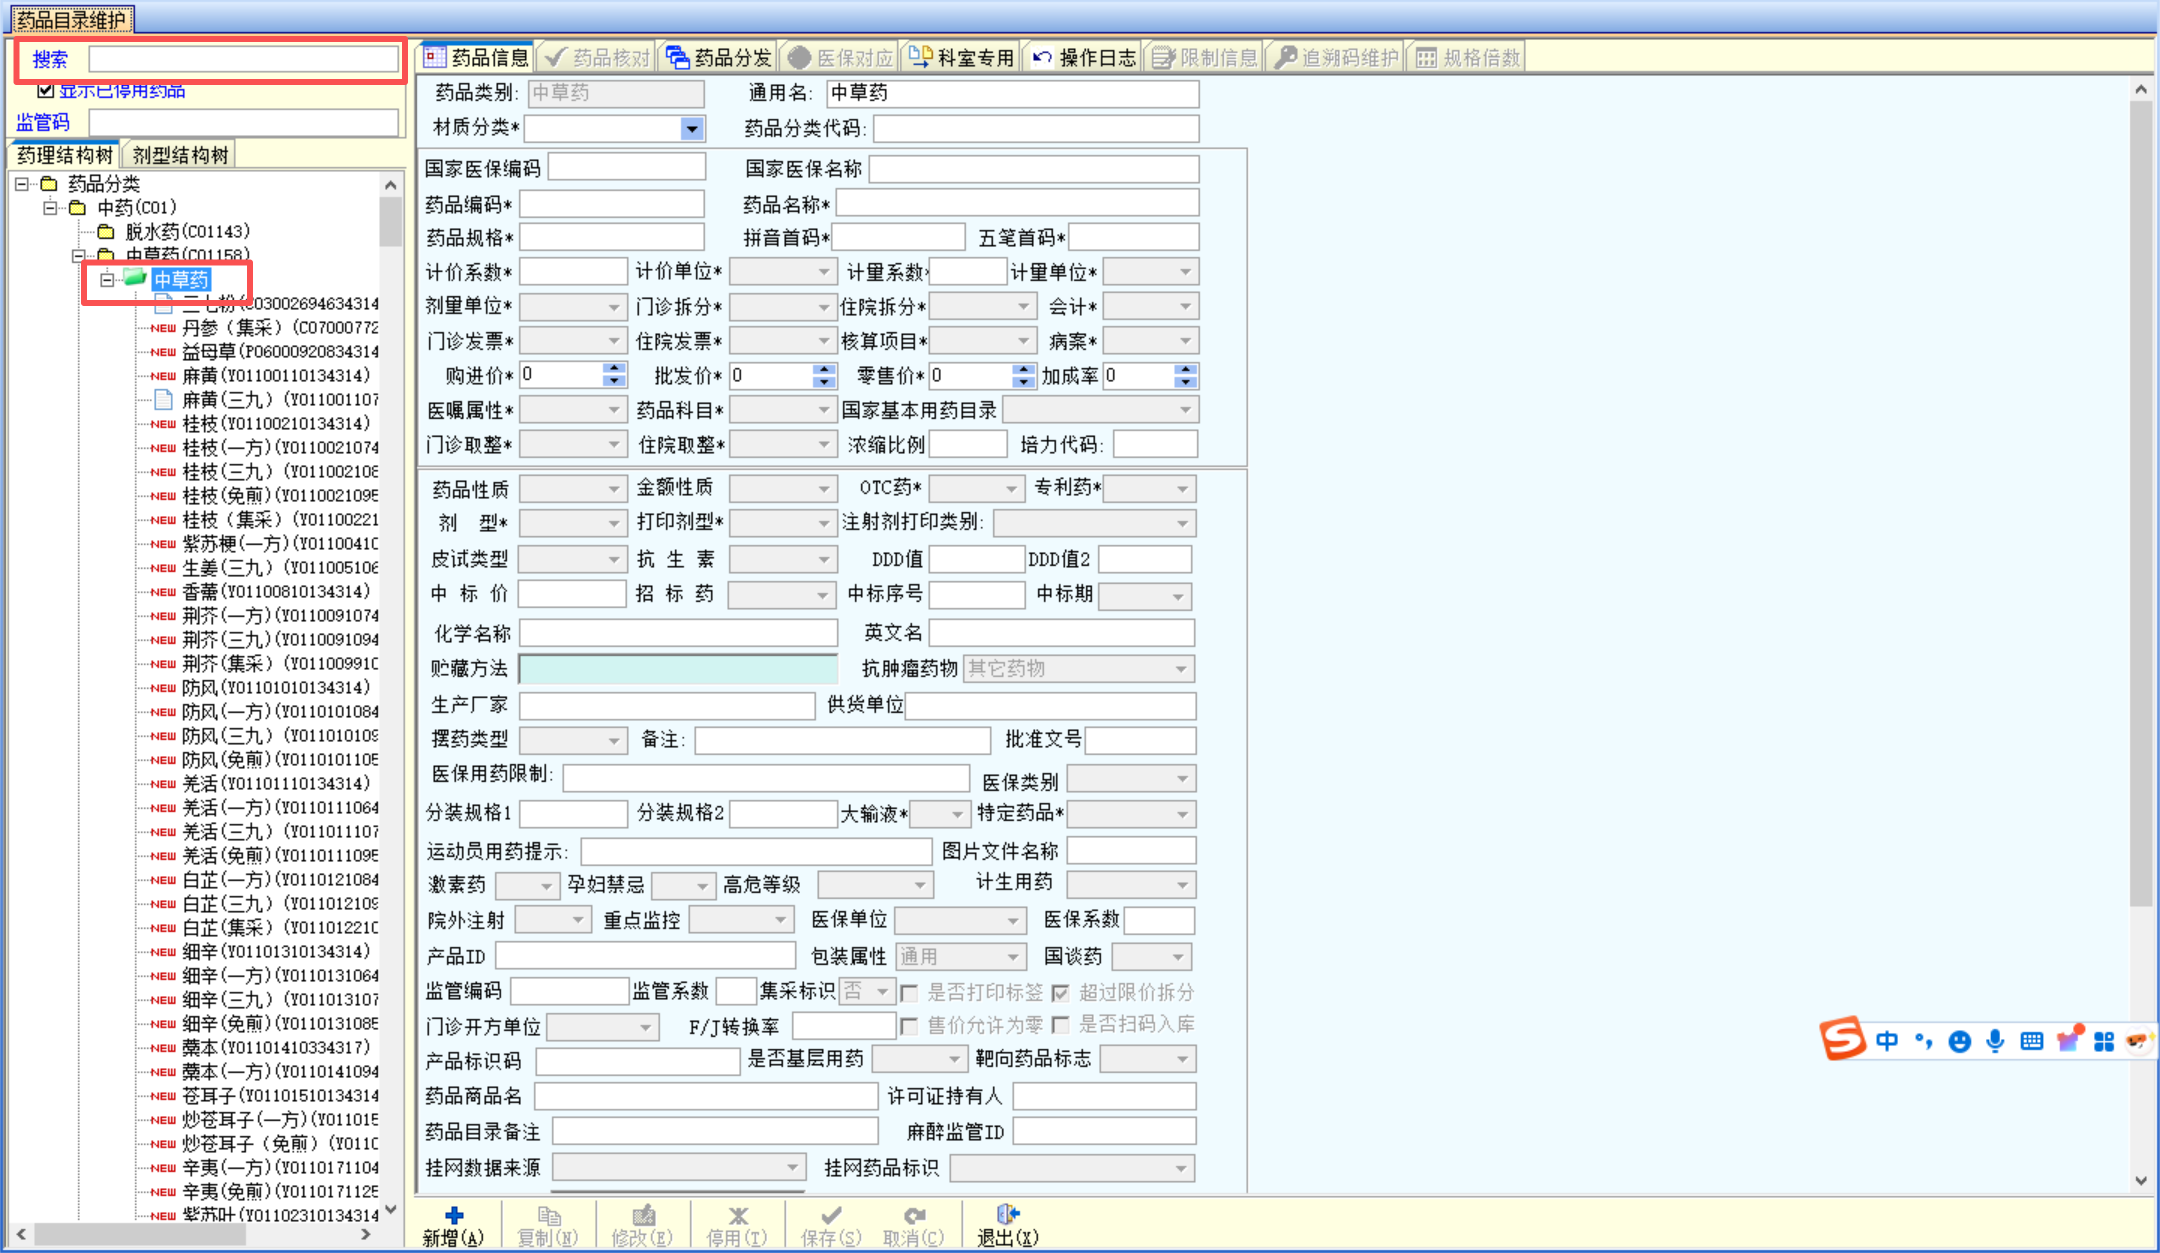Click the 搜索 link label

(x=50, y=59)
